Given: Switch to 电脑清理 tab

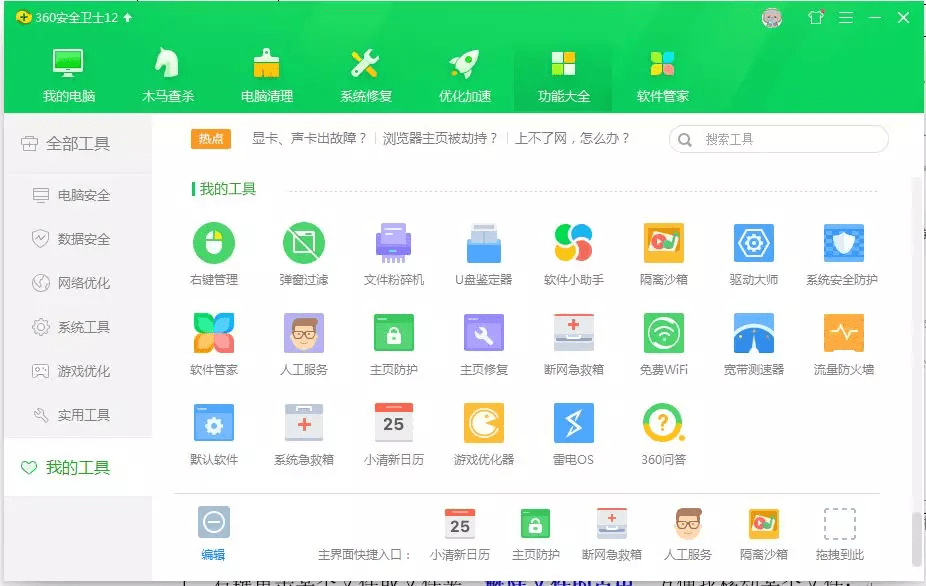Looking at the screenshot, I should (266, 76).
